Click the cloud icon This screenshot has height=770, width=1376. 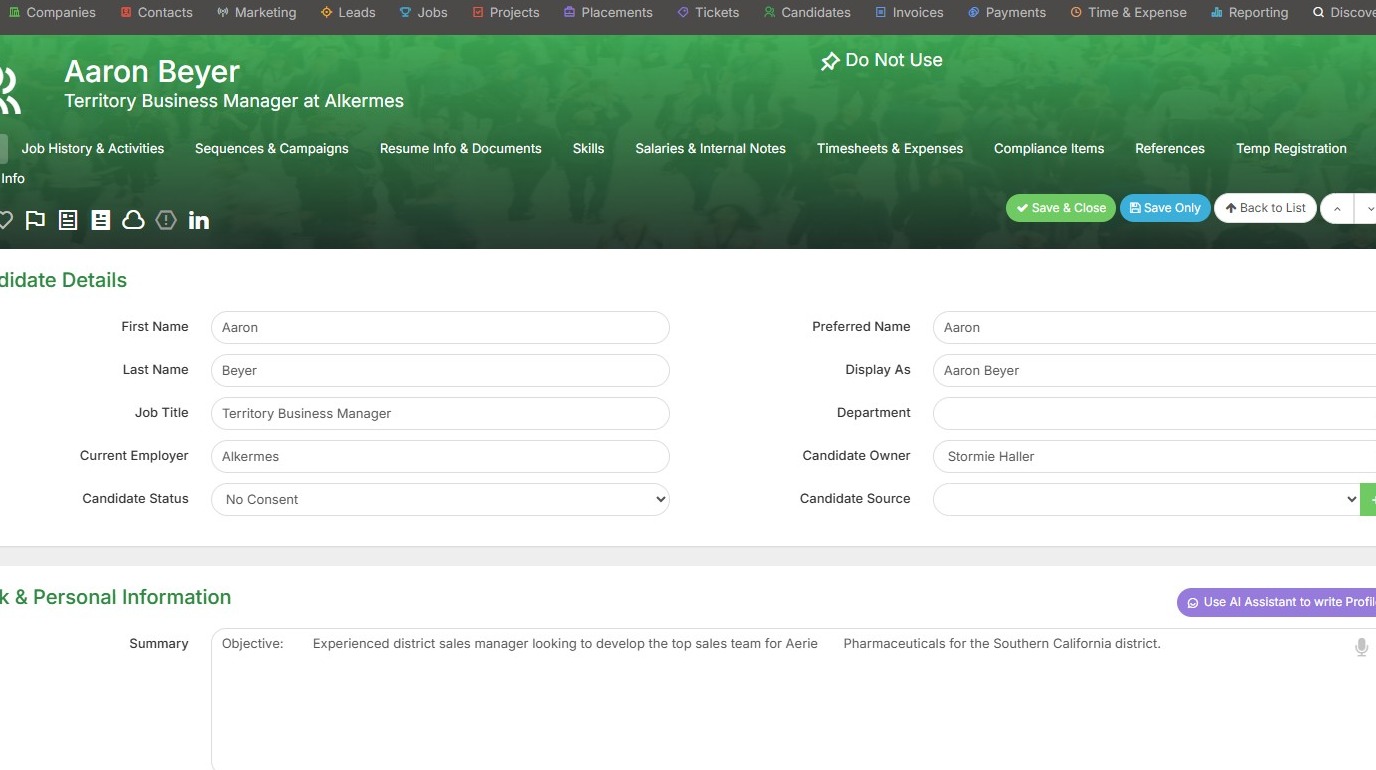(x=133, y=220)
